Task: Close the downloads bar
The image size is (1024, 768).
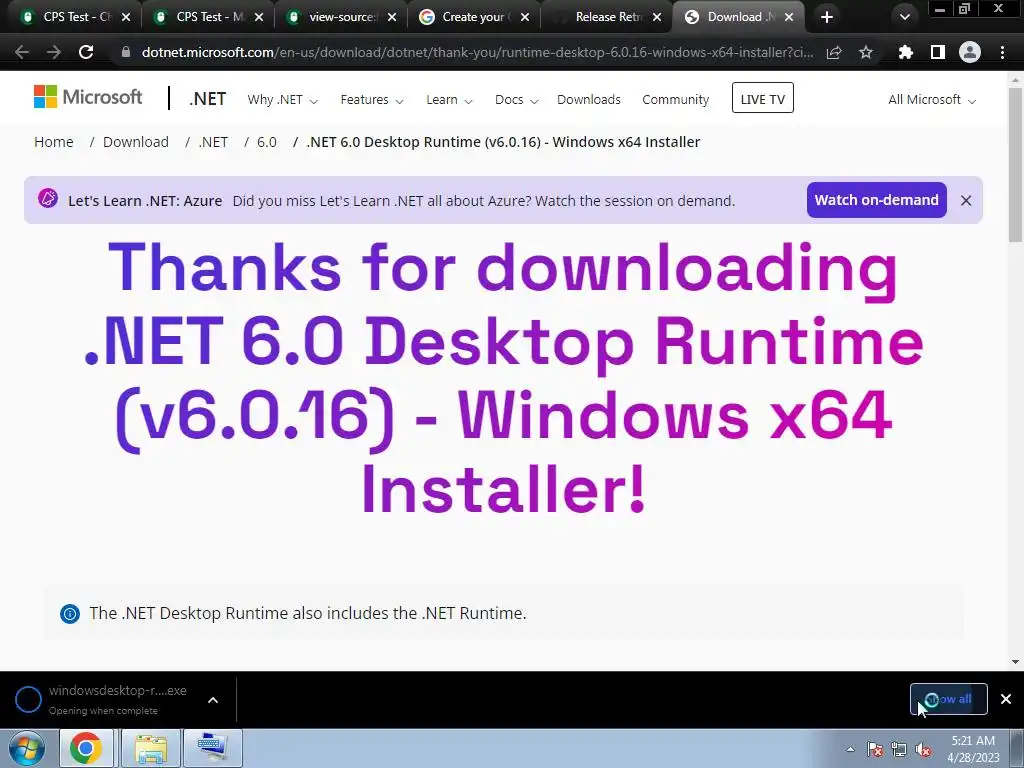Action: tap(1006, 699)
